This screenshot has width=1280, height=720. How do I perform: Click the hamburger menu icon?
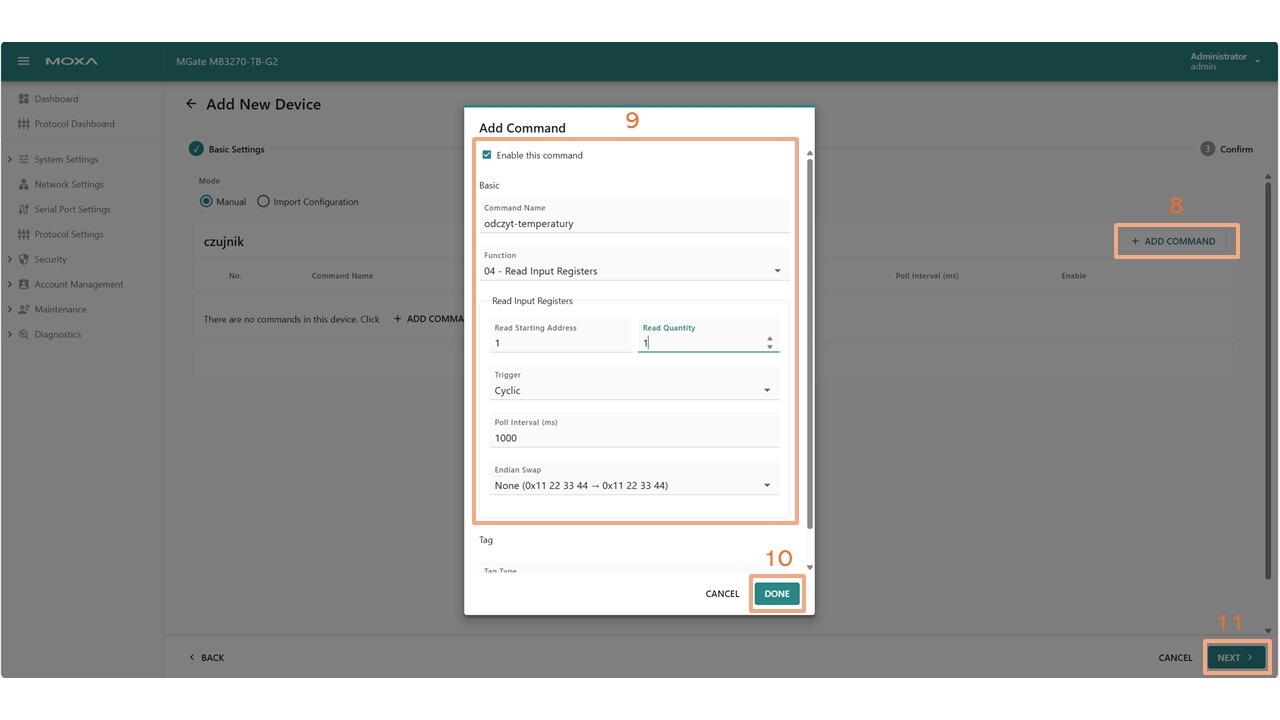(x=24, y=61)
